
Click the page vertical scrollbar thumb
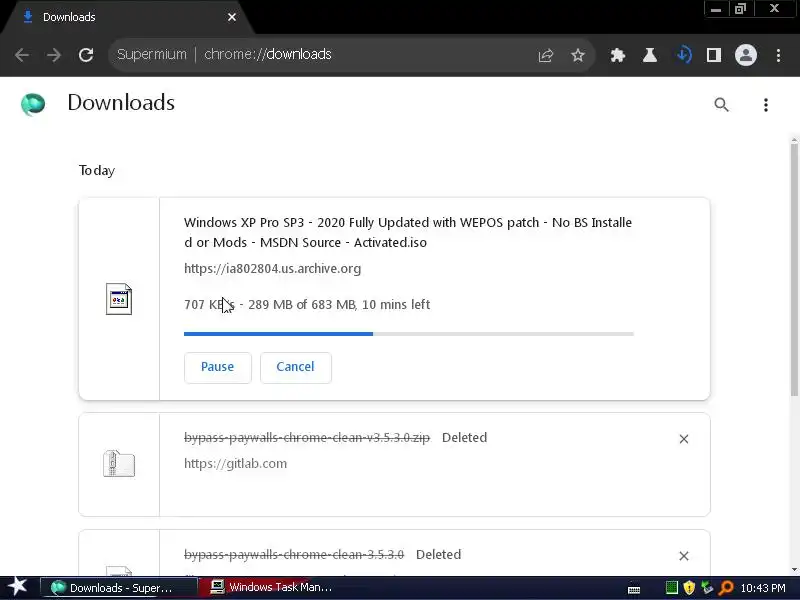click(794, 270)
